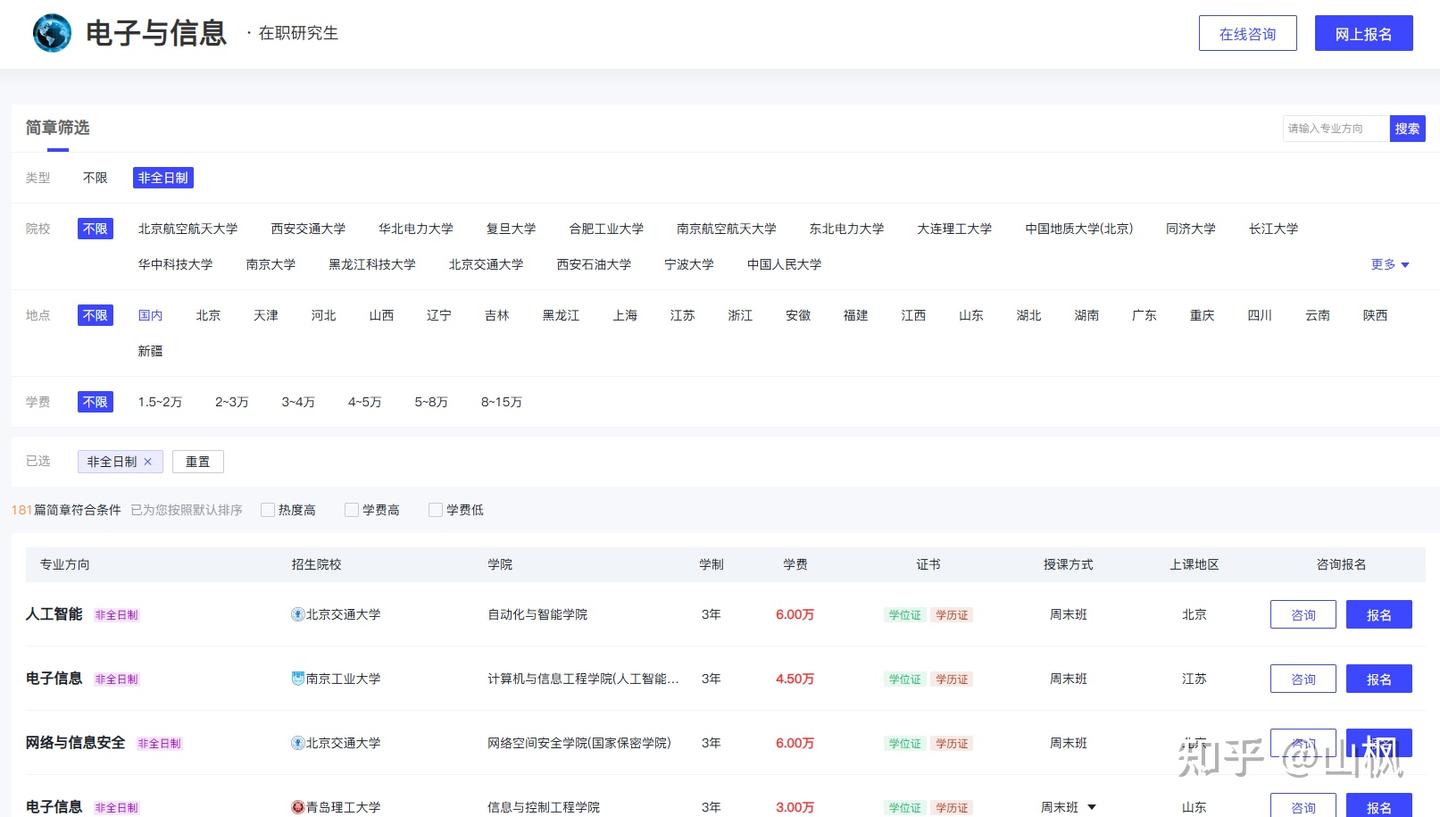Click the 自动化与智能学院 college cell
1440x817 pixels.
tap(537, 615)
